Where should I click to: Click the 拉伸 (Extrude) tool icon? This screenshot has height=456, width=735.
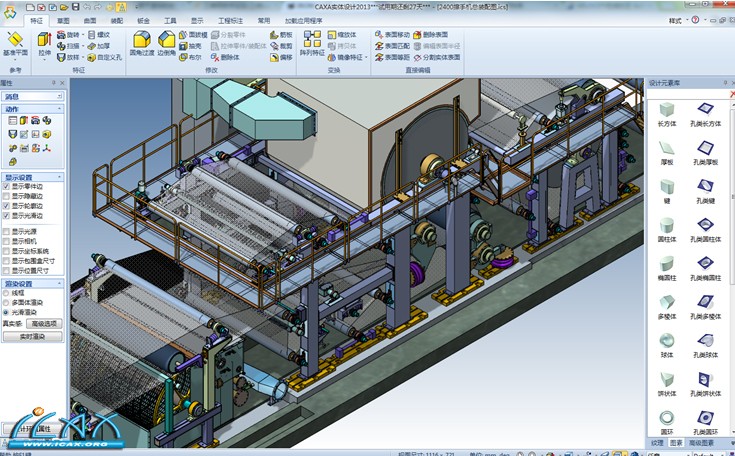coord(45,38)
